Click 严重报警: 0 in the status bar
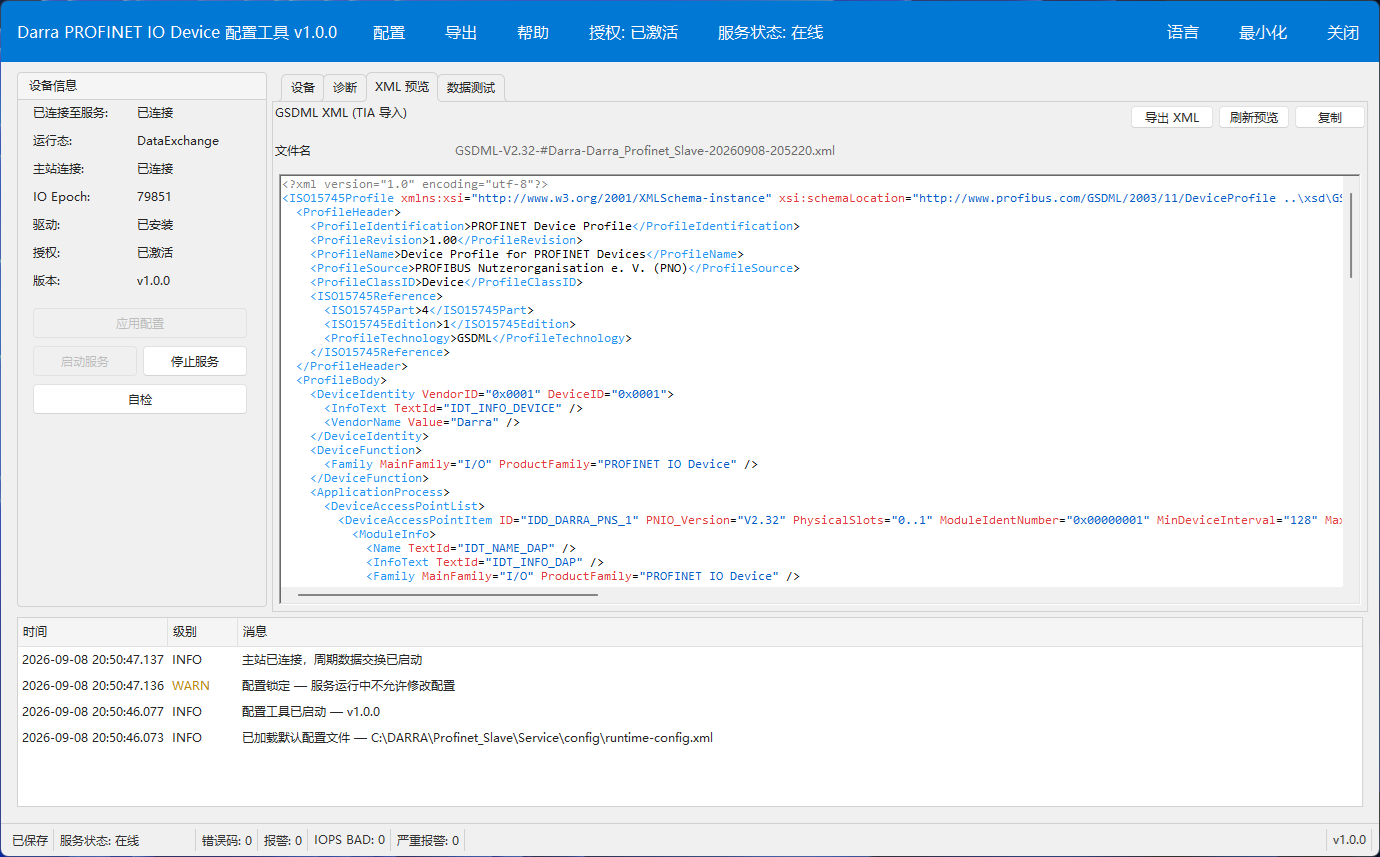Viewport: 1380px width, 857px height. click(428, 840)
